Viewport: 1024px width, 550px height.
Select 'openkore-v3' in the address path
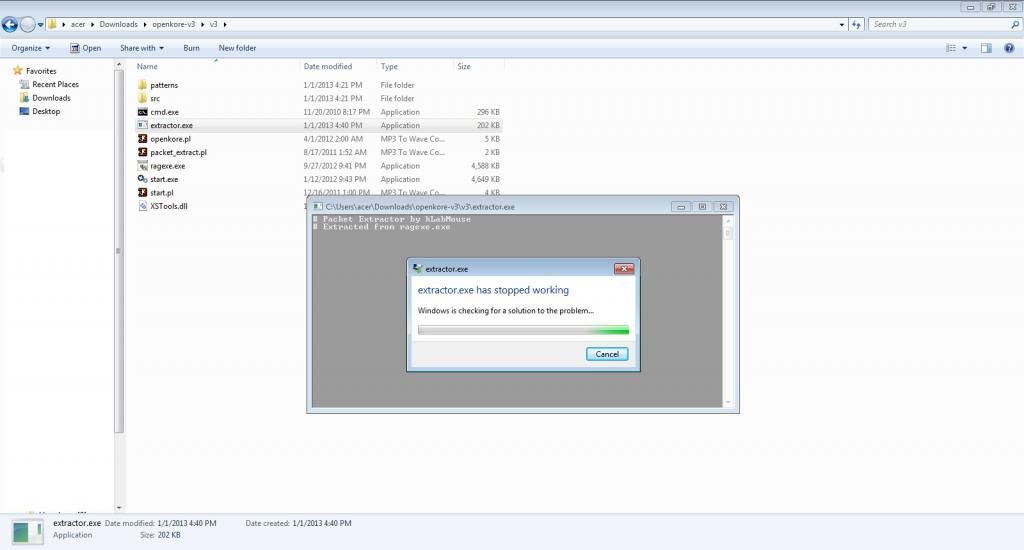174,24
